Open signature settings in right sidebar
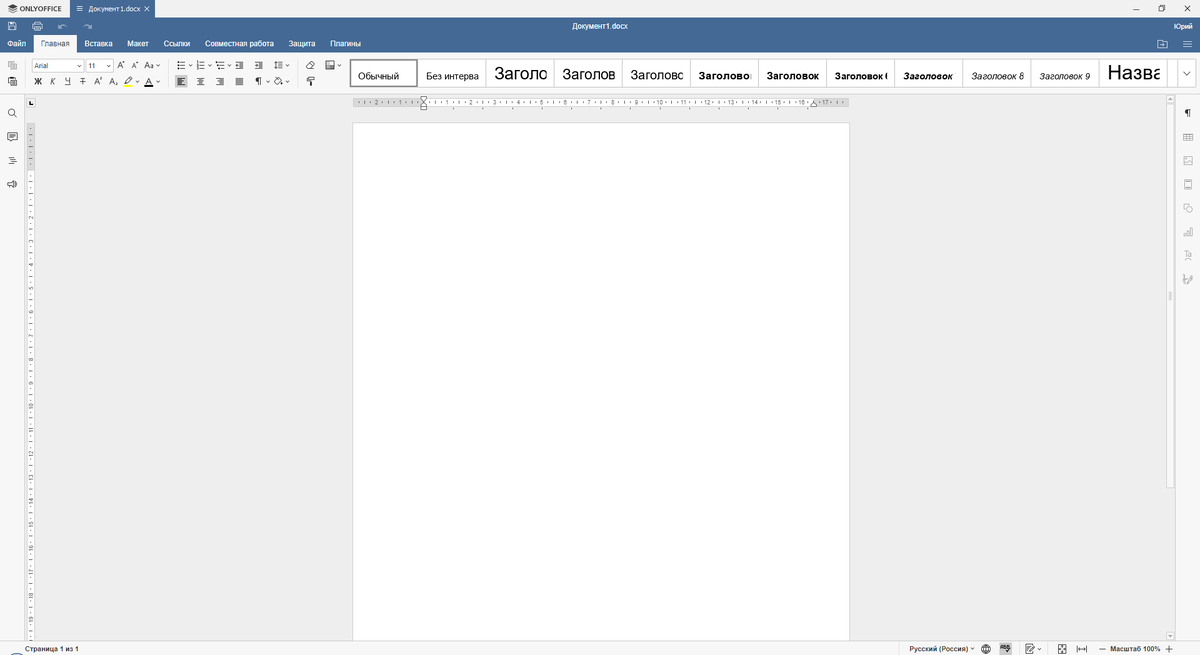 click(1187, 279)
